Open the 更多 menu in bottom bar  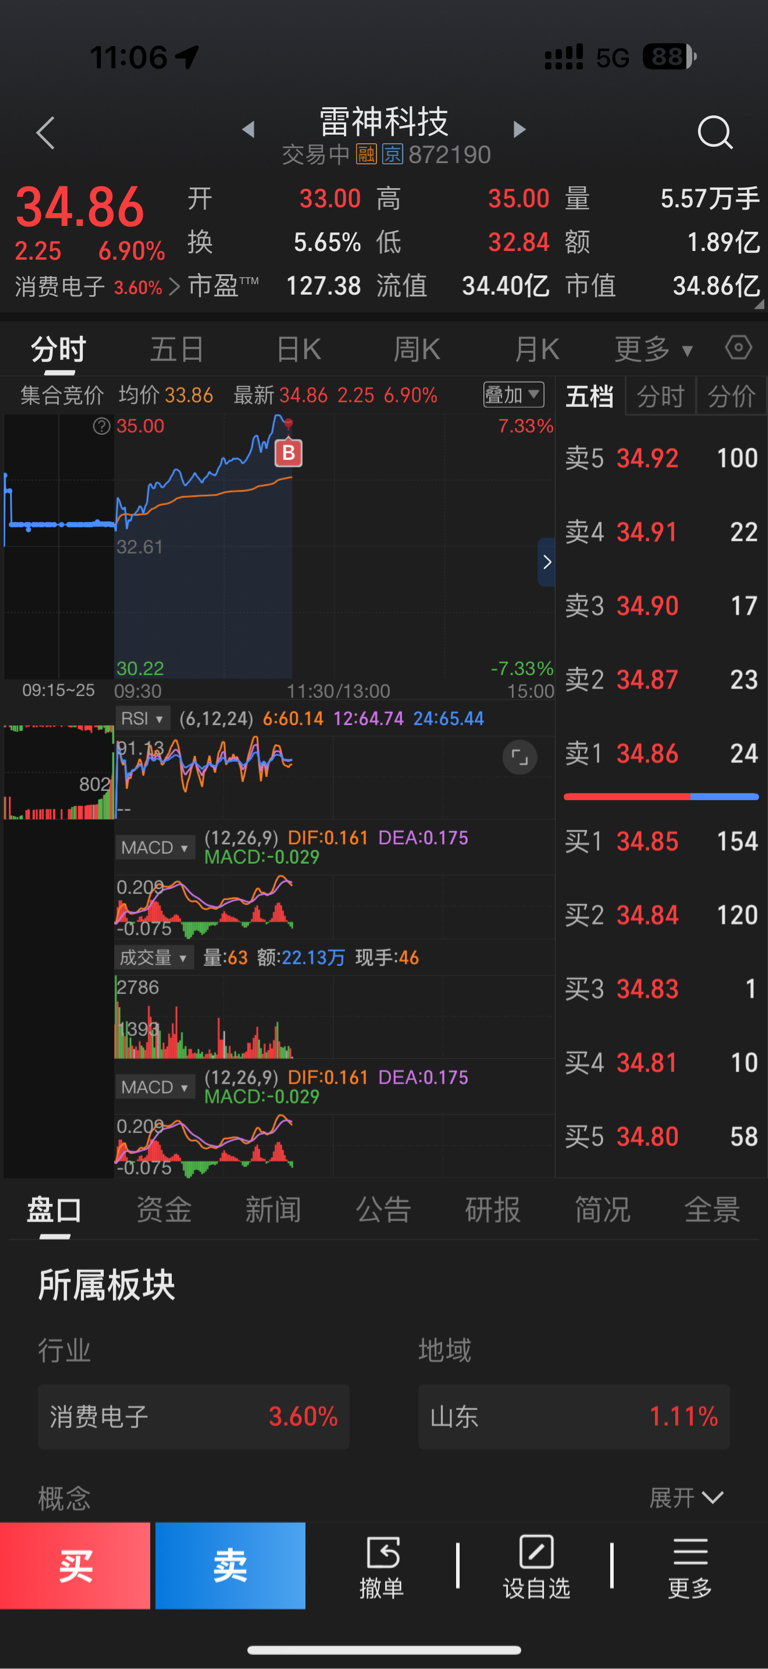(690, 1566)
